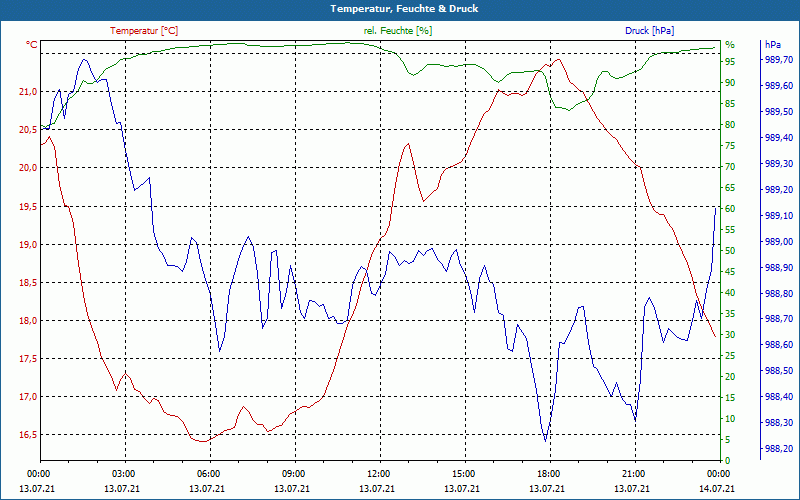The width and height of the screenshot is (800, 500).
Task: Click temperature axis value "18,5"
Action: point(29,283)
